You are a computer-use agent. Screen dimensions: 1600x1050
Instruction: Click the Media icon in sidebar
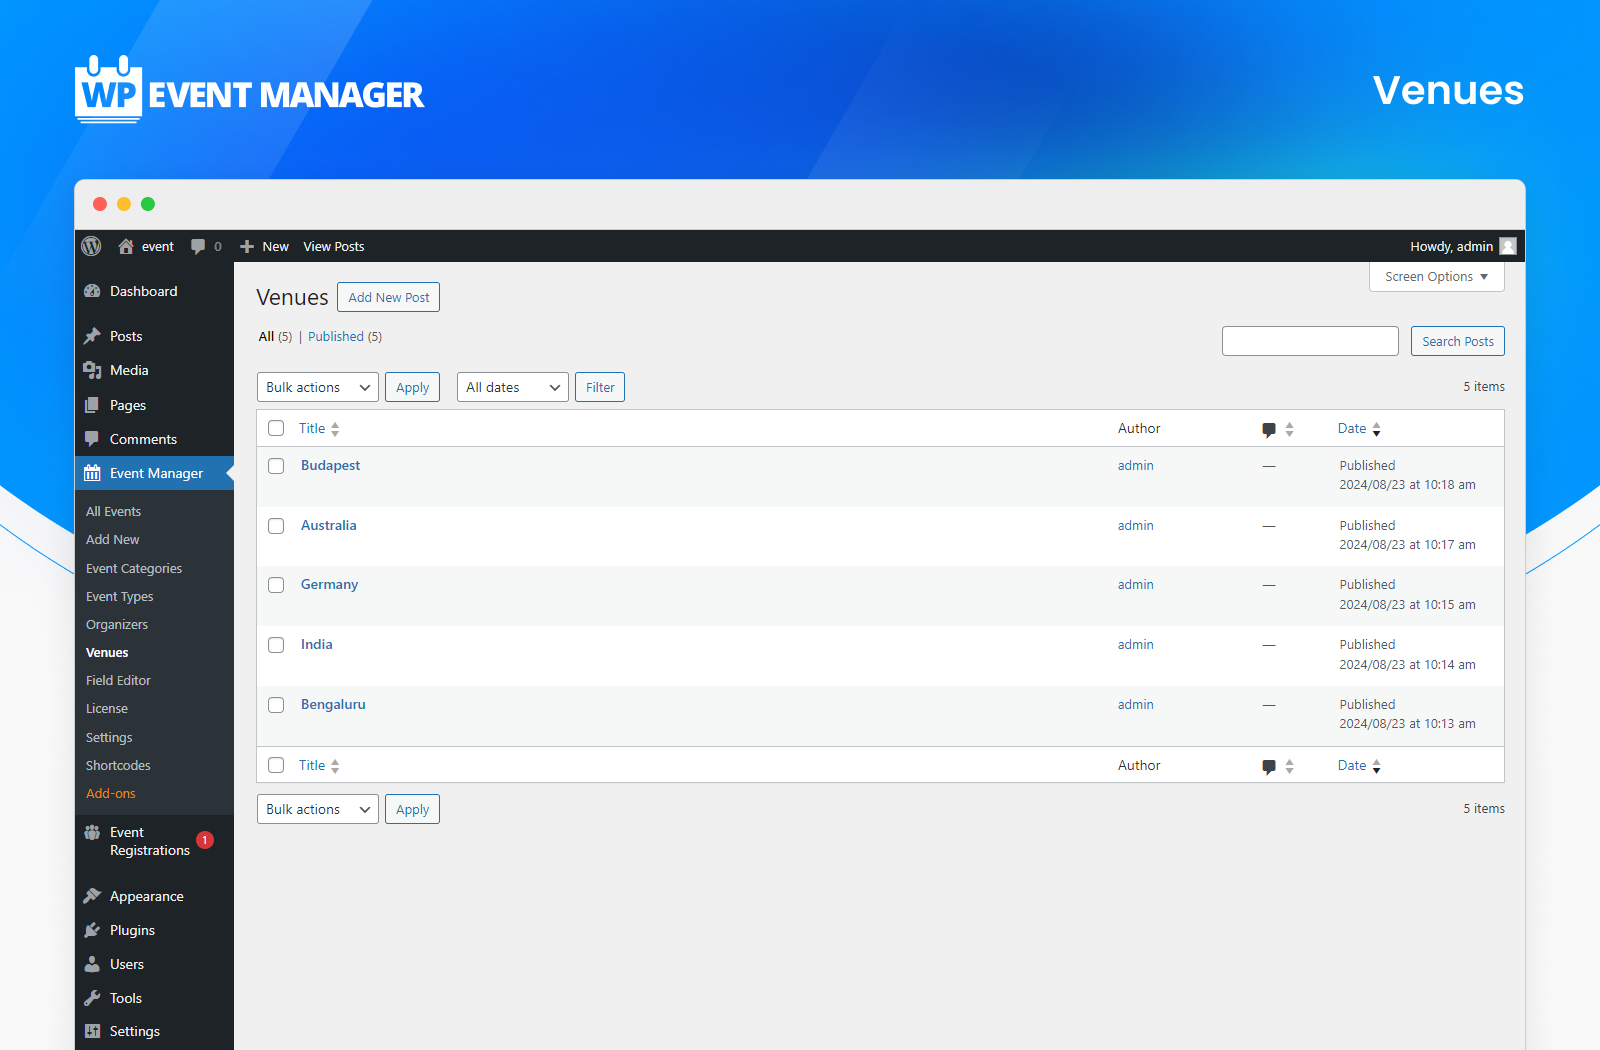pyautogui.click(x=92, y=370)
